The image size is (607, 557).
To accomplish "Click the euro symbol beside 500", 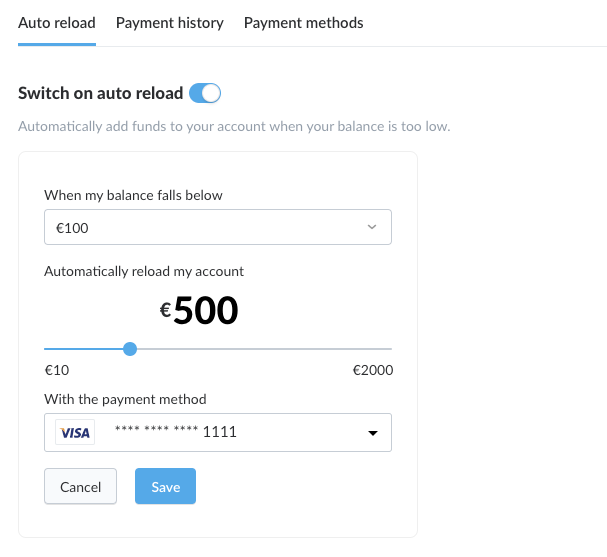I will 165,310.
